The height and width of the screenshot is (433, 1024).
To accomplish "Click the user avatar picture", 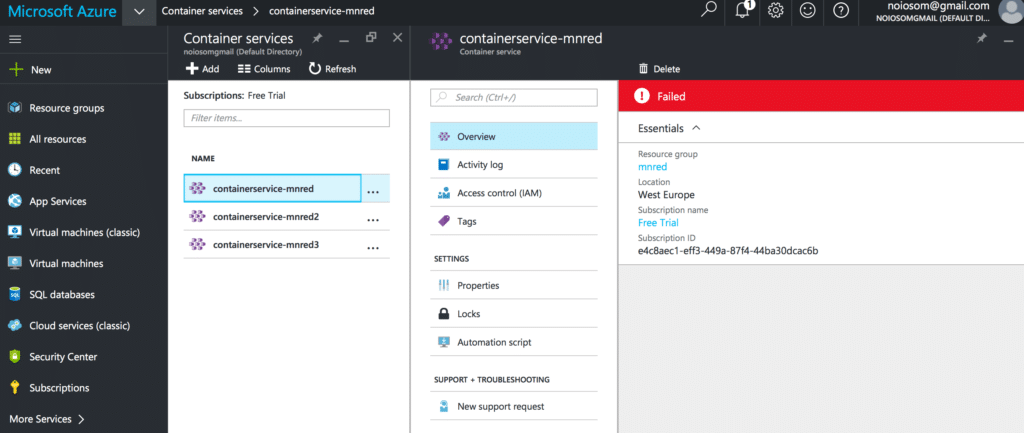I will (x=1011, y=11).
